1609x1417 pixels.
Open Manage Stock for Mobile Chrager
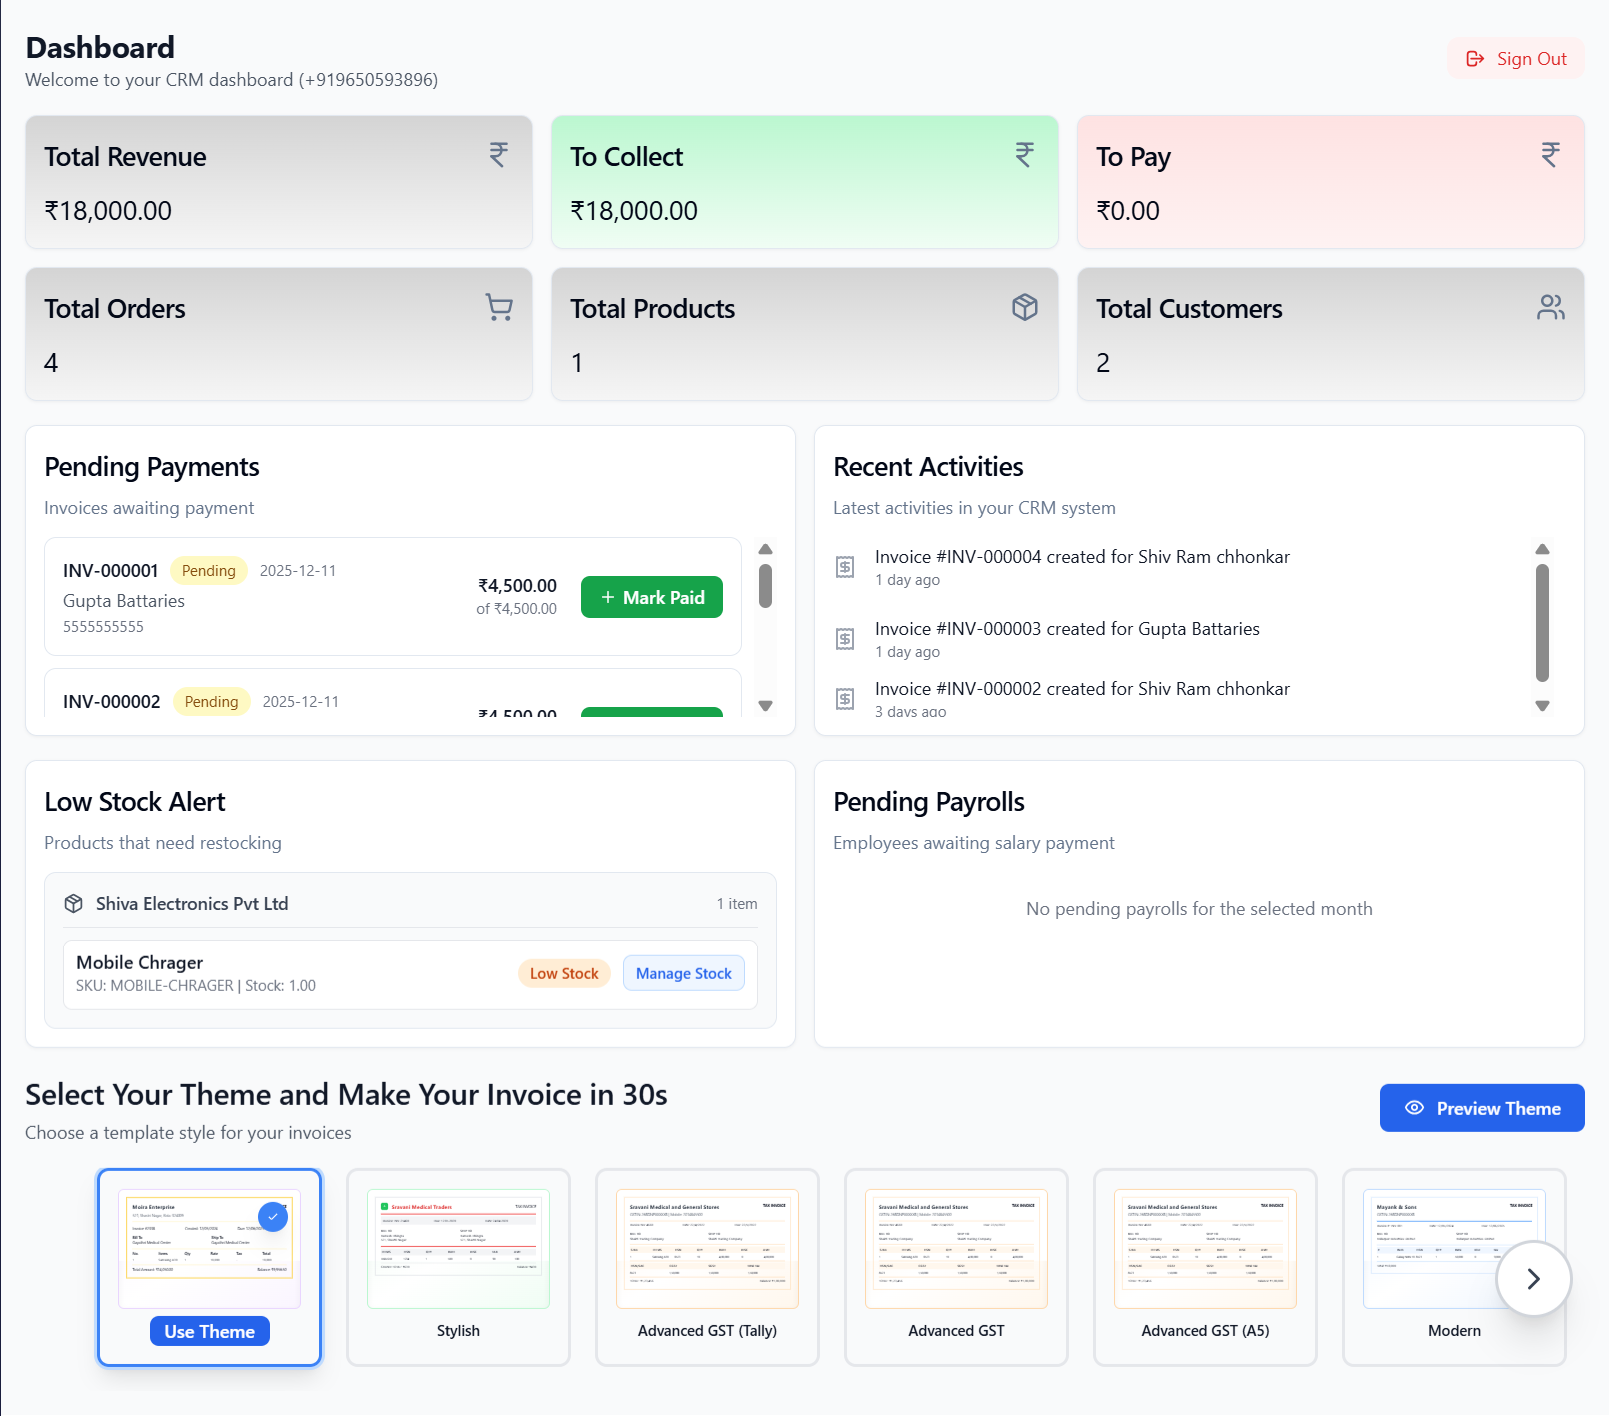tap(683, 972)
